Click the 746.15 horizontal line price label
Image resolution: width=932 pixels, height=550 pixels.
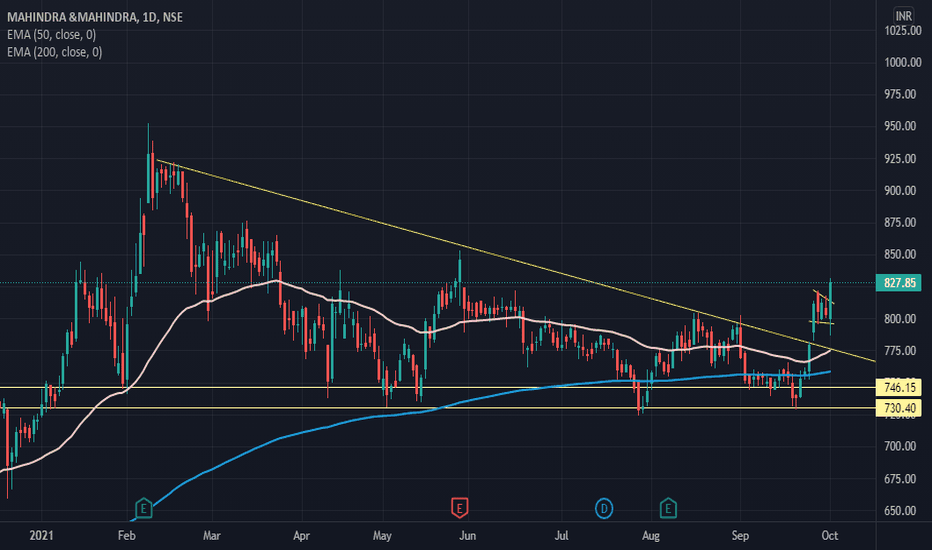[900, 388]
